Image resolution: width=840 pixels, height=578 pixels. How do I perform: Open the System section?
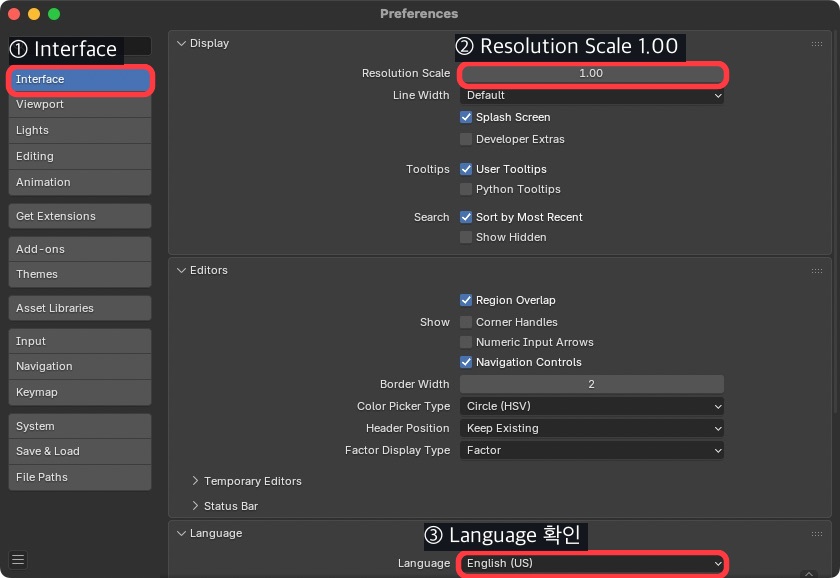click(80, 426)
